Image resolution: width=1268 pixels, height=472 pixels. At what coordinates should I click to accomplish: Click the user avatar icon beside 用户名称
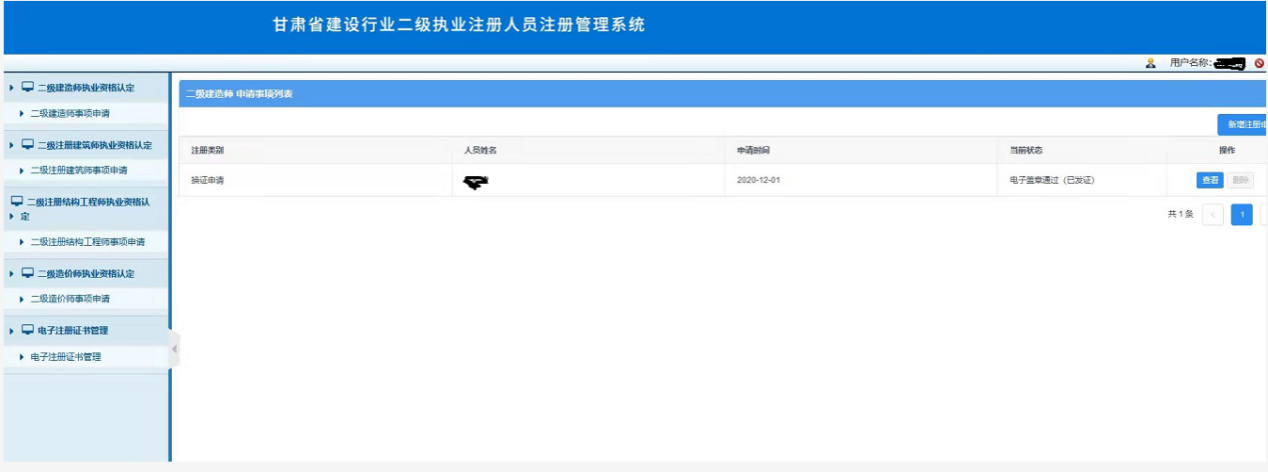click(1151, 63)
